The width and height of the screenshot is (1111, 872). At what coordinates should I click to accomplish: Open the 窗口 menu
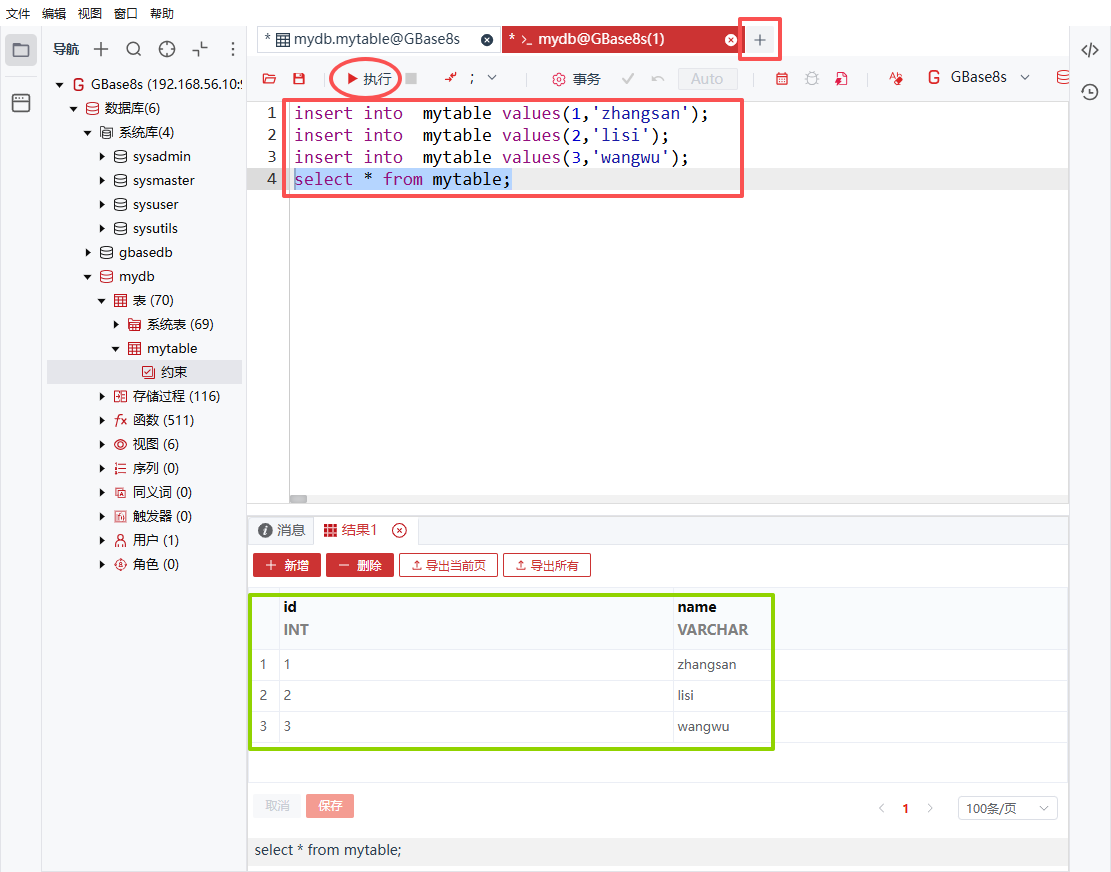(125, 13)
